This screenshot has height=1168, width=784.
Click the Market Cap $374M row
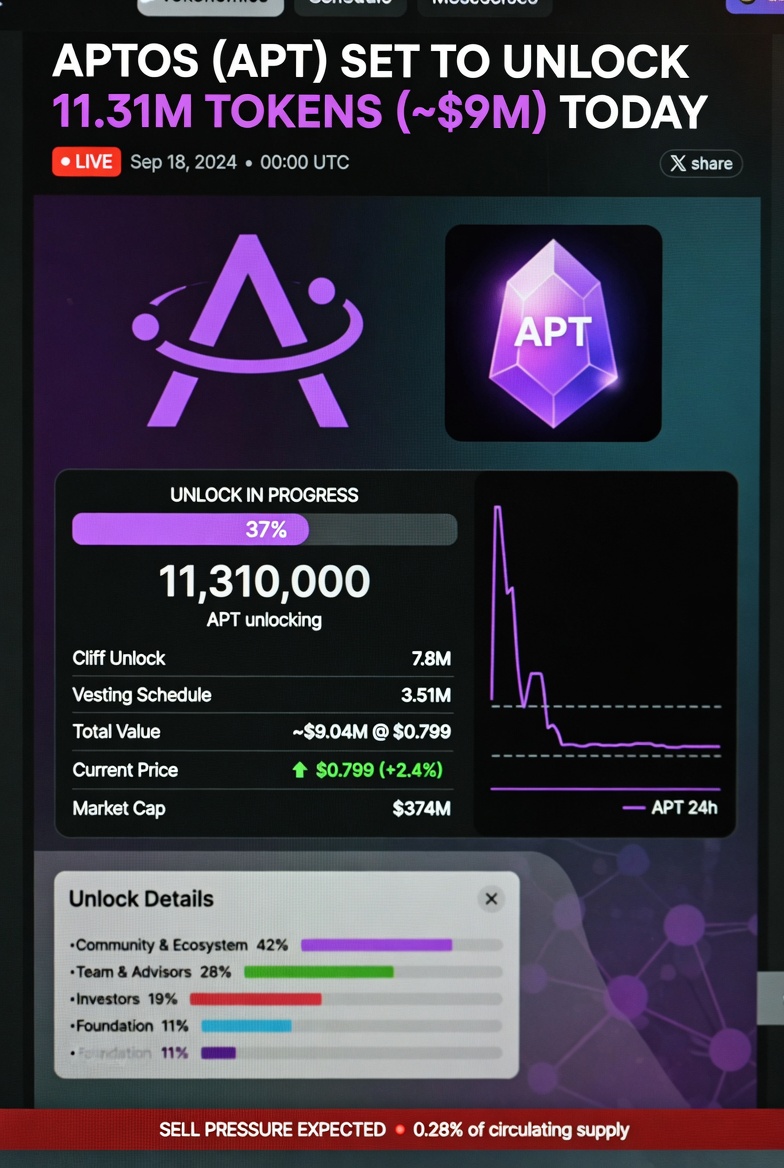pos(261,808)
